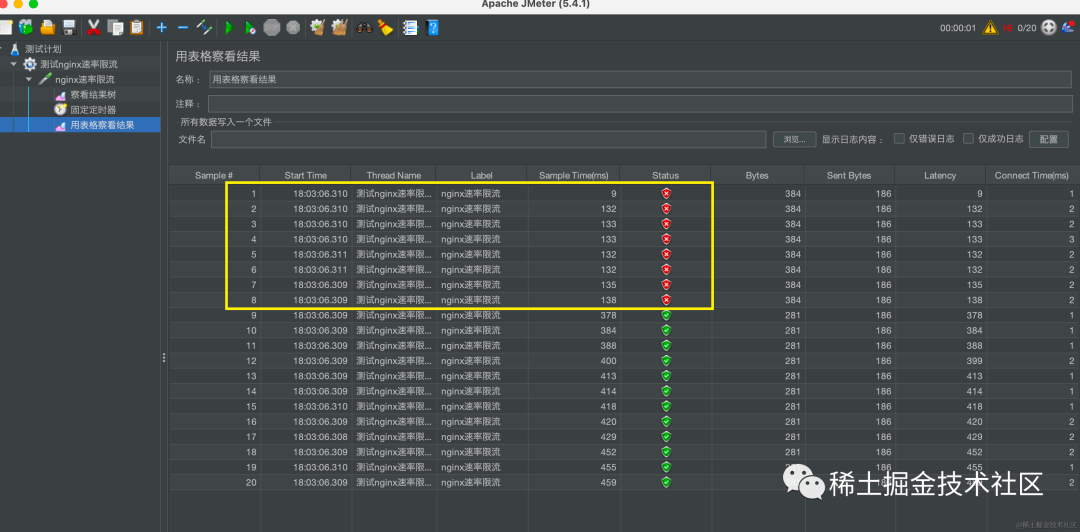Collapse the nginx速率限流 sampler node
The image size is (1080, 532).
pyautogui.click(x=29, y=79)
